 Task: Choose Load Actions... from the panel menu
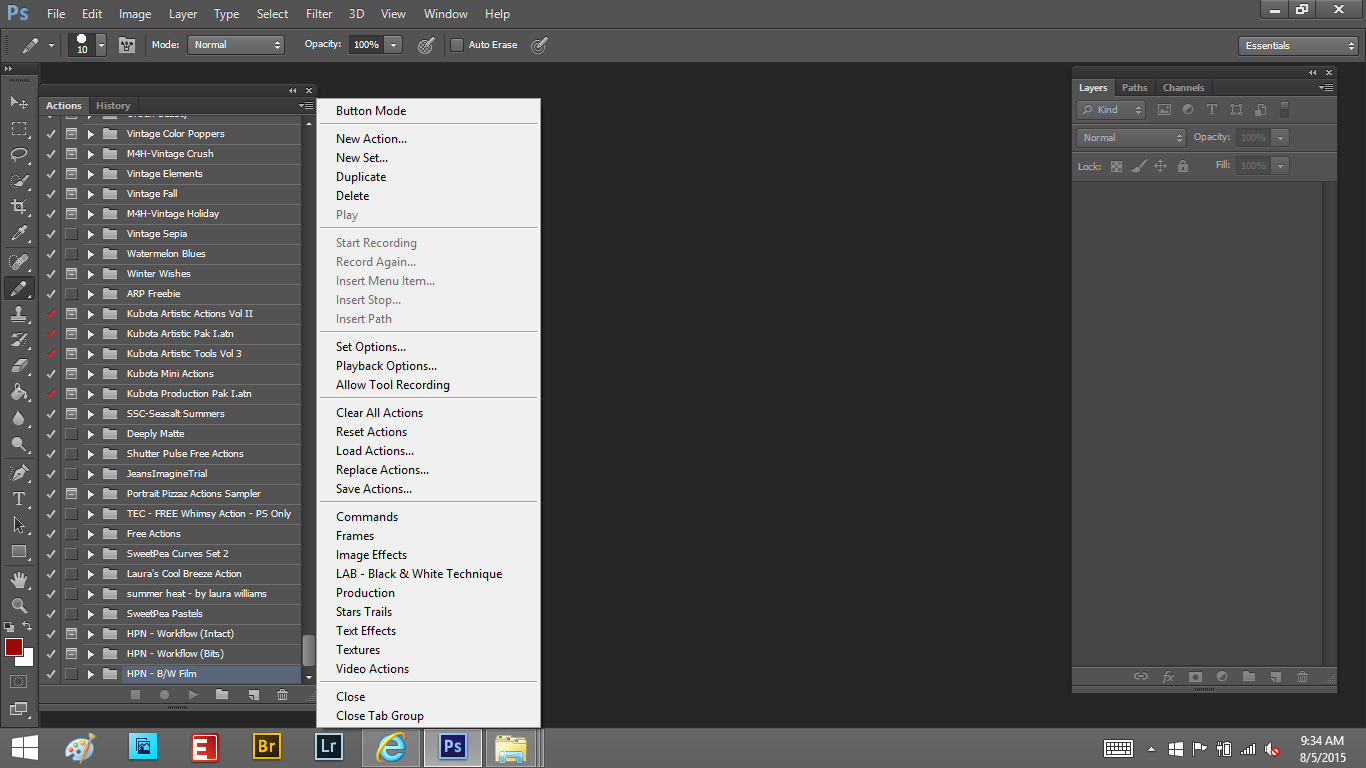coord(375,451)
